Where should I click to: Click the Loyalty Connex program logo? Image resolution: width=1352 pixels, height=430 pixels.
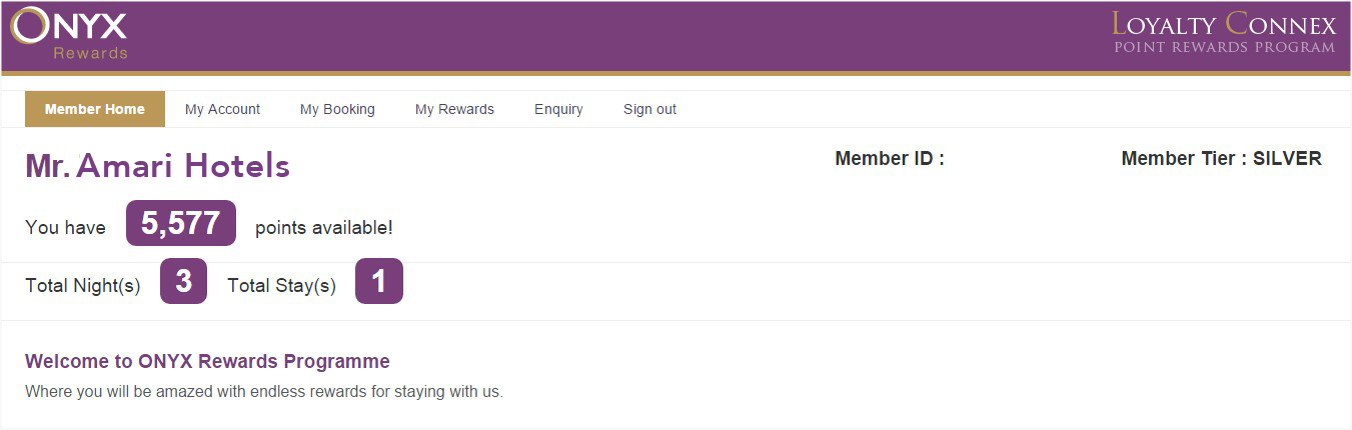(1223, 33)
